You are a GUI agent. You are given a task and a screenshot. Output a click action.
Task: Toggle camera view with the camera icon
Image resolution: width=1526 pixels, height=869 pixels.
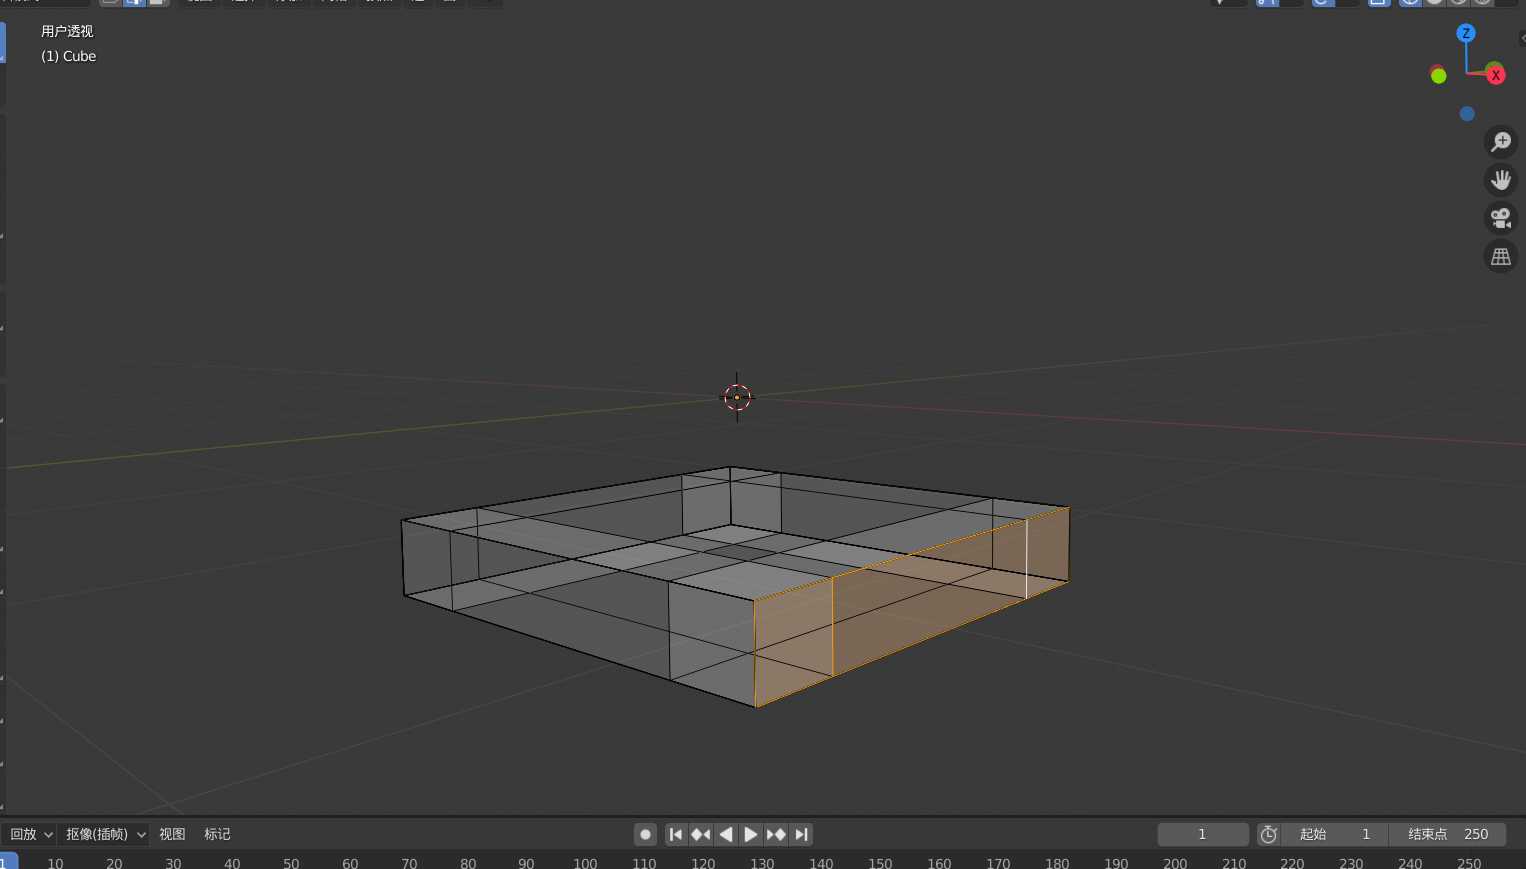tap(1501, 218)
